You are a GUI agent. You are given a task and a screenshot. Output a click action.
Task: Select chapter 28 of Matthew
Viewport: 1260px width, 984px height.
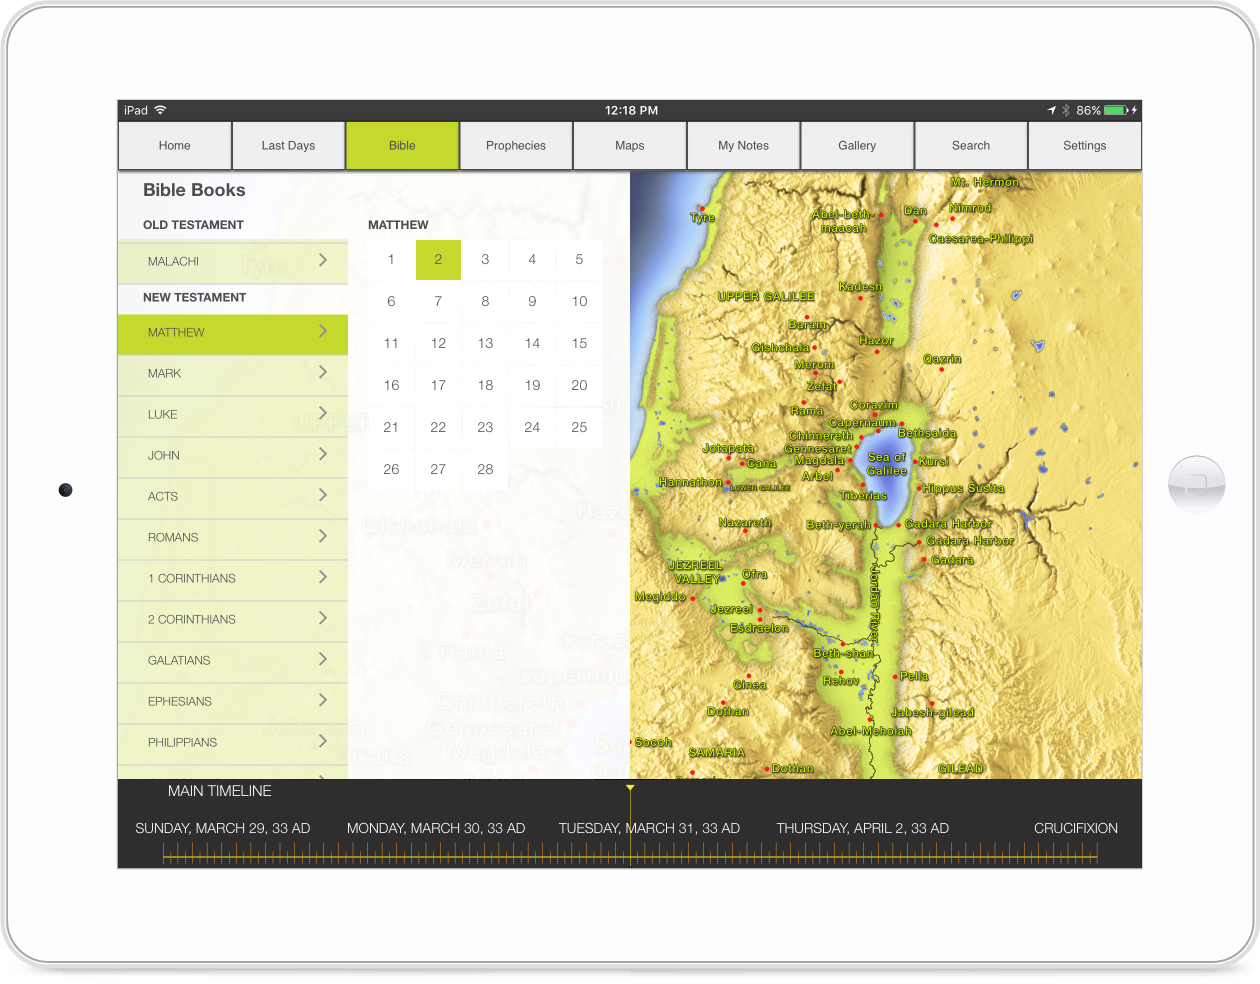pos(485,469)
